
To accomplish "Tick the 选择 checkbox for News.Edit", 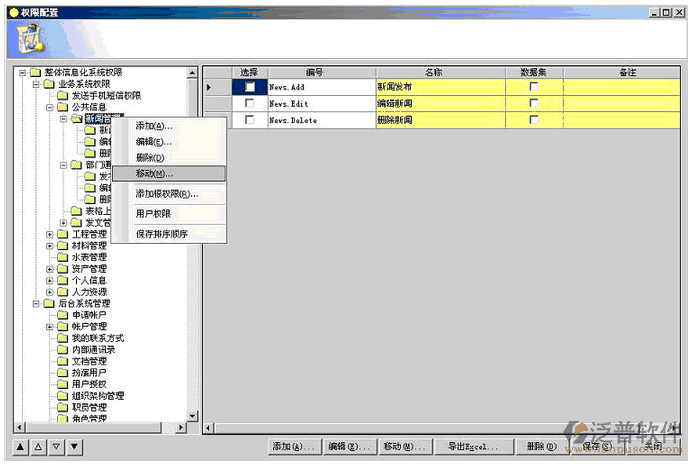I will [250, 103].
